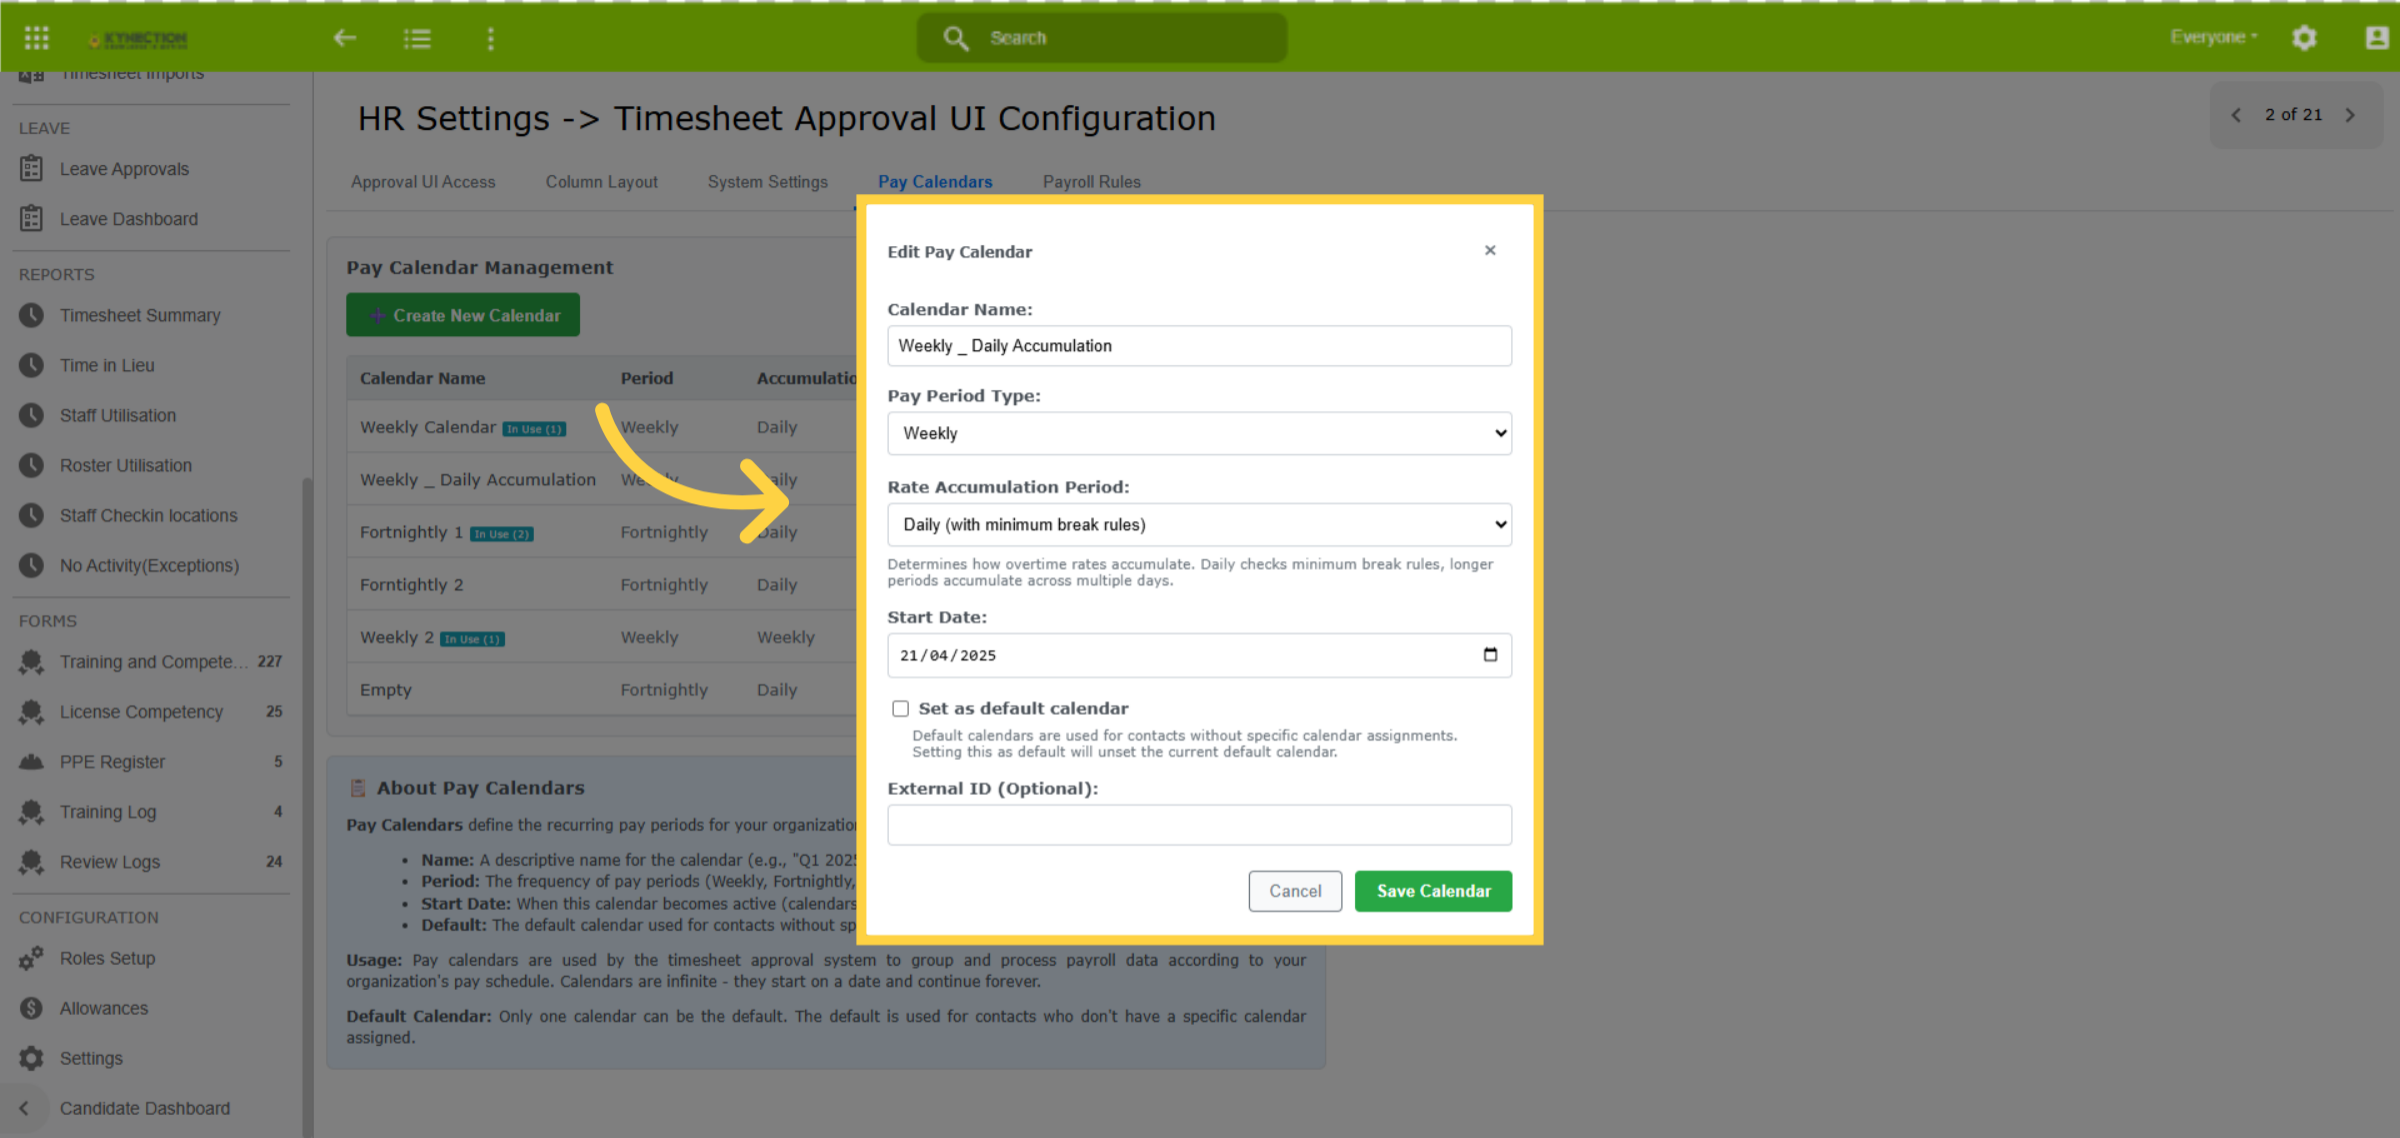
Task: Open the list view icon in header
Action: coord(417,38)
